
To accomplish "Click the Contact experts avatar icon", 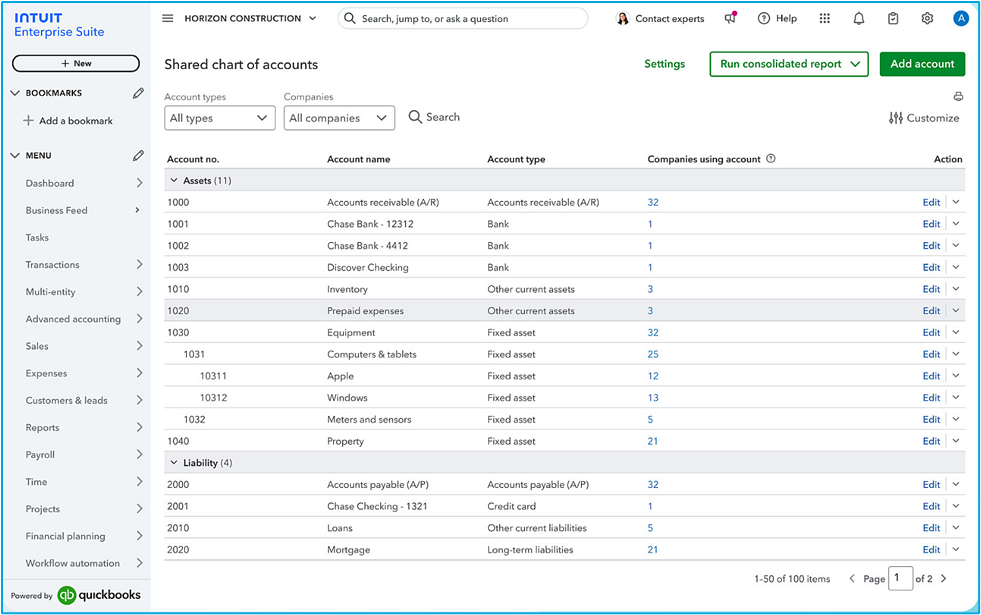I will click(x=623, y=19).
